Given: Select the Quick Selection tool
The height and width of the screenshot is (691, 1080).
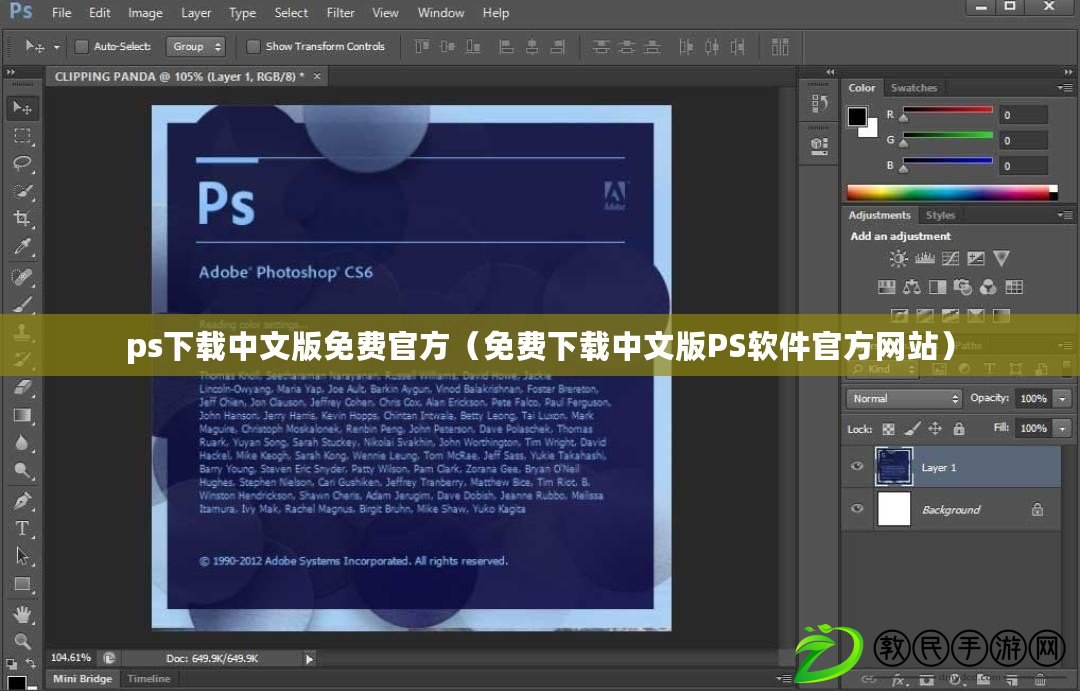Looking at the screenshot, I should (x=22, y=192).
